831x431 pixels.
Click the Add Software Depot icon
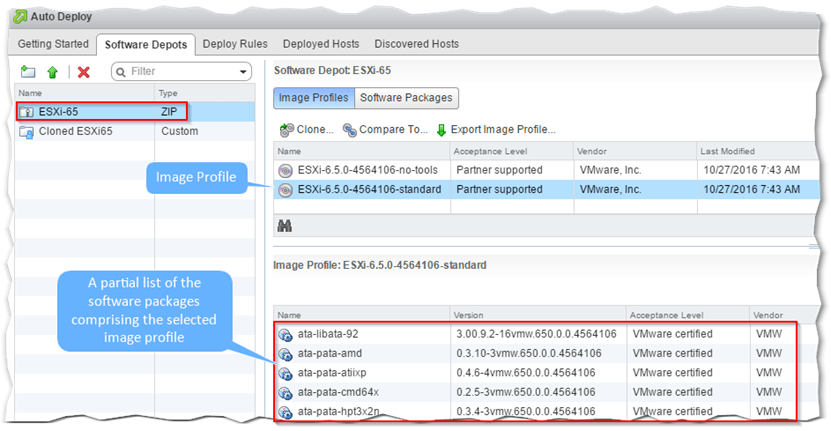click(28, 72)
